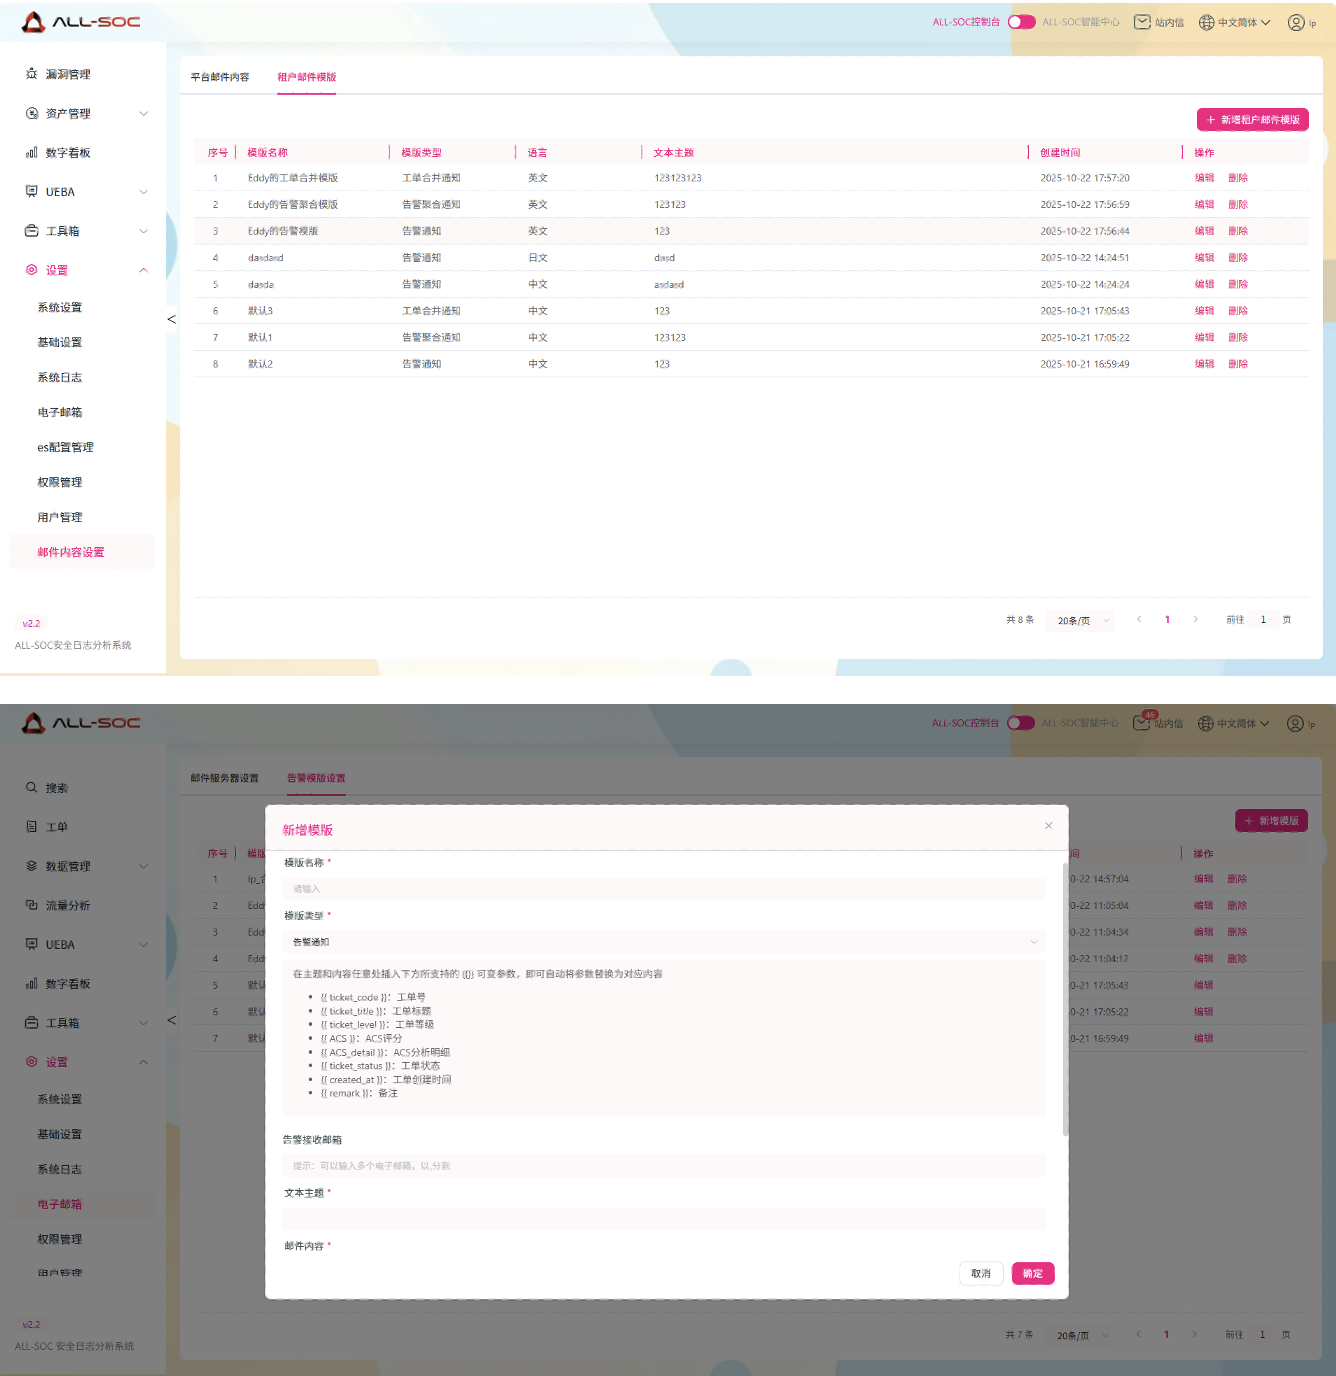Close the 新增模版 dialog with X icon
Screen dimensions: 1336x1376
(1048, 826)
